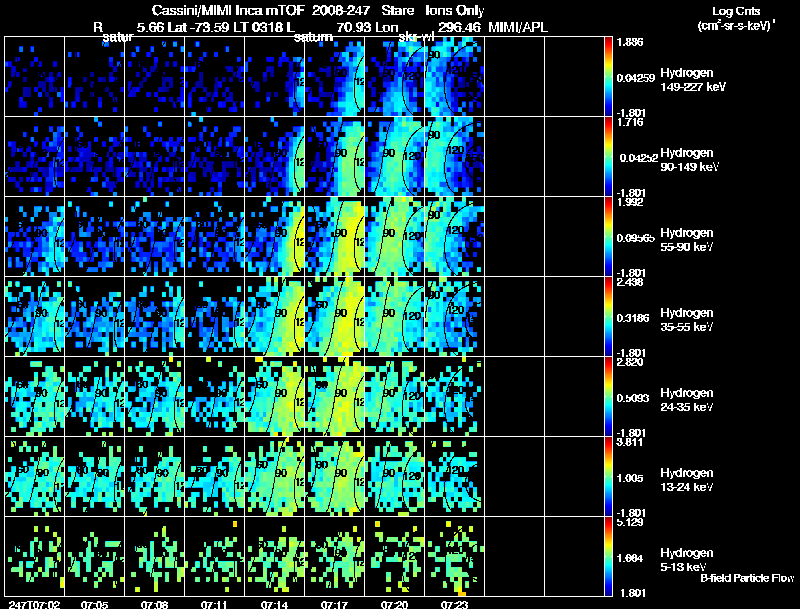Click the 'Hydrogen 5-13 keV' row label

point(687,560)
